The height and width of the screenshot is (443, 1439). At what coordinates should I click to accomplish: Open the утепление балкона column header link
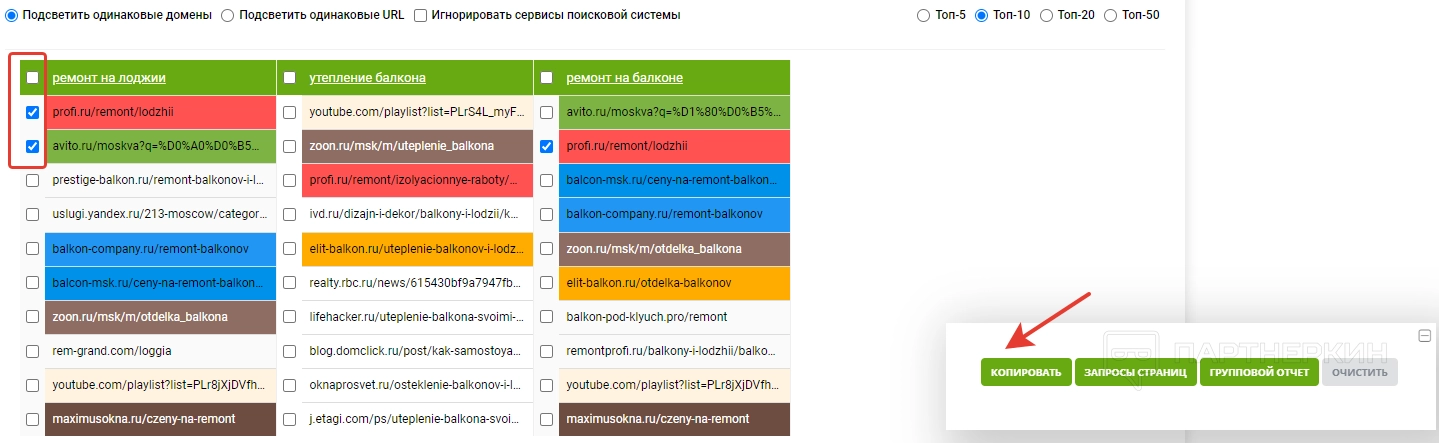(367, 78)
